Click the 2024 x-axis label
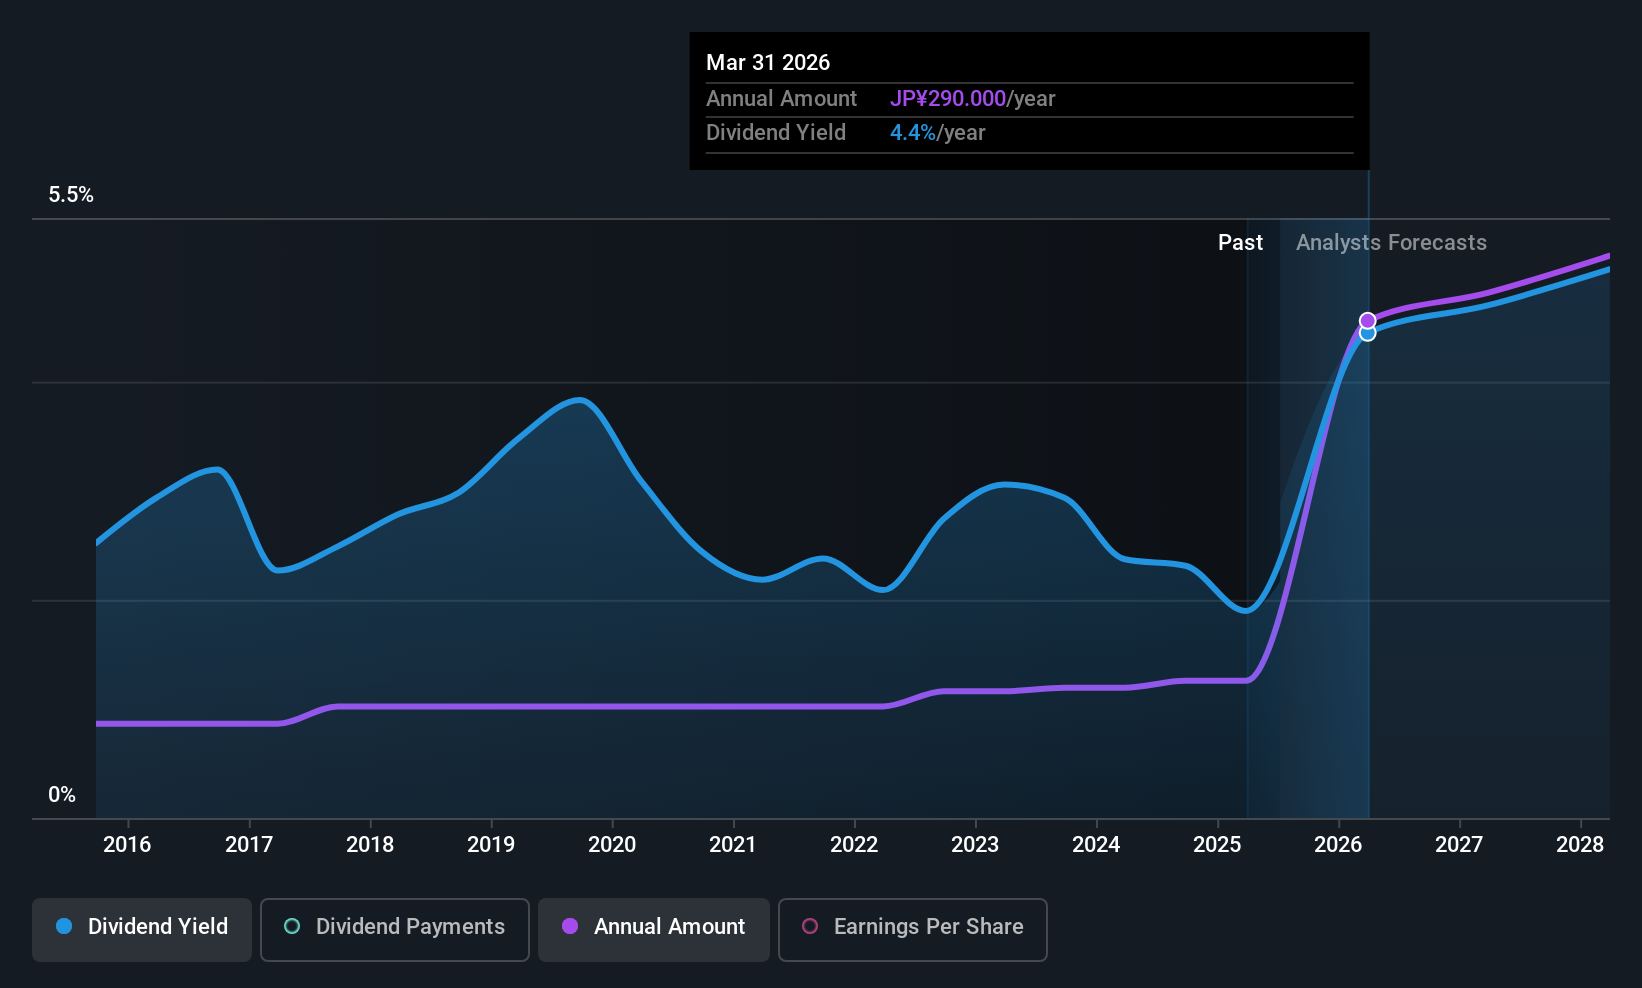 pyautogui.click(x=1096, y=845)
